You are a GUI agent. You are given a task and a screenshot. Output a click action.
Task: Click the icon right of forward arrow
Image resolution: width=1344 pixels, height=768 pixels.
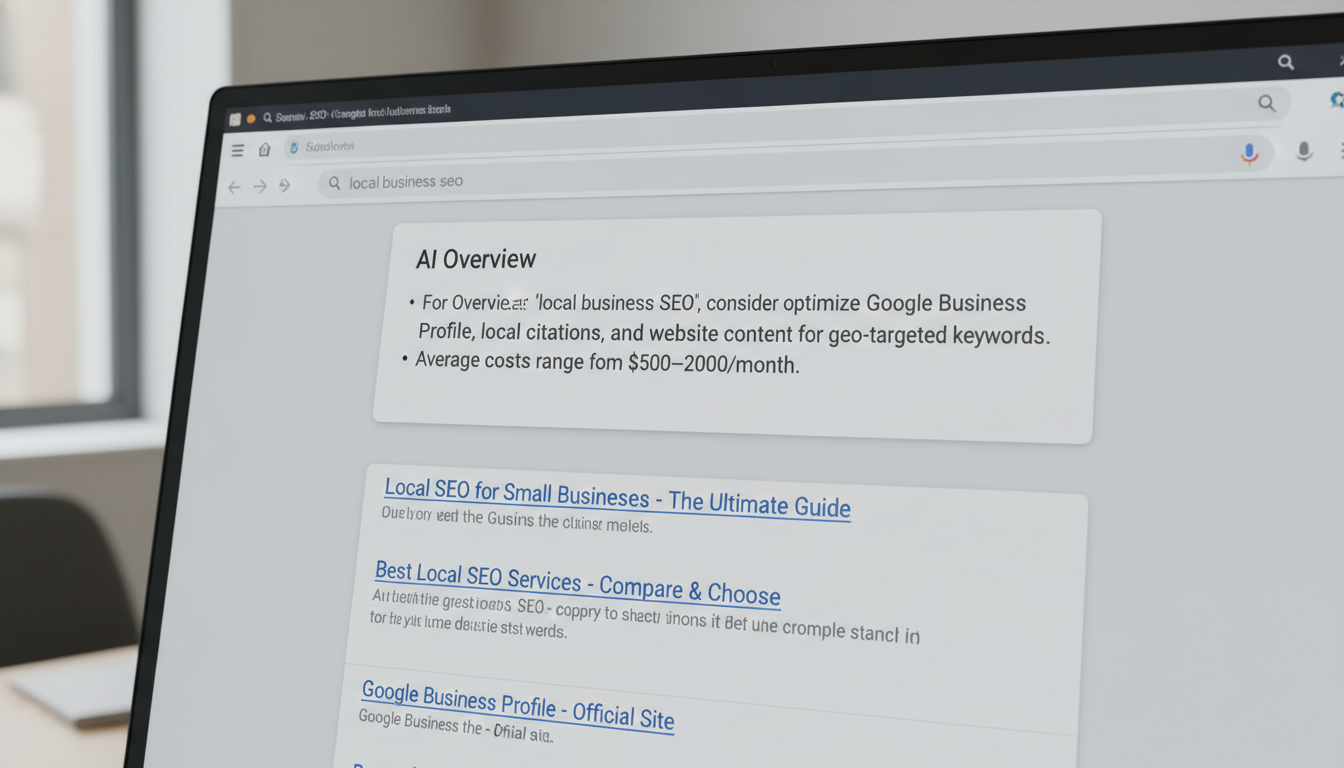[284, 185]
